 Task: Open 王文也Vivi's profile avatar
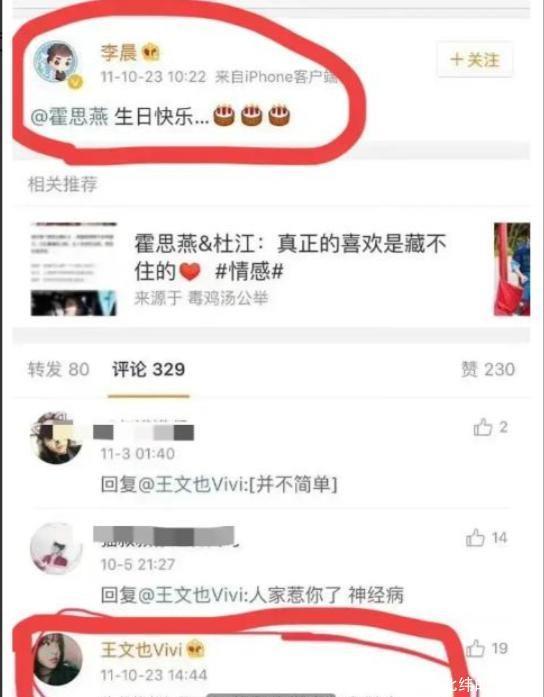pos(56,659)
